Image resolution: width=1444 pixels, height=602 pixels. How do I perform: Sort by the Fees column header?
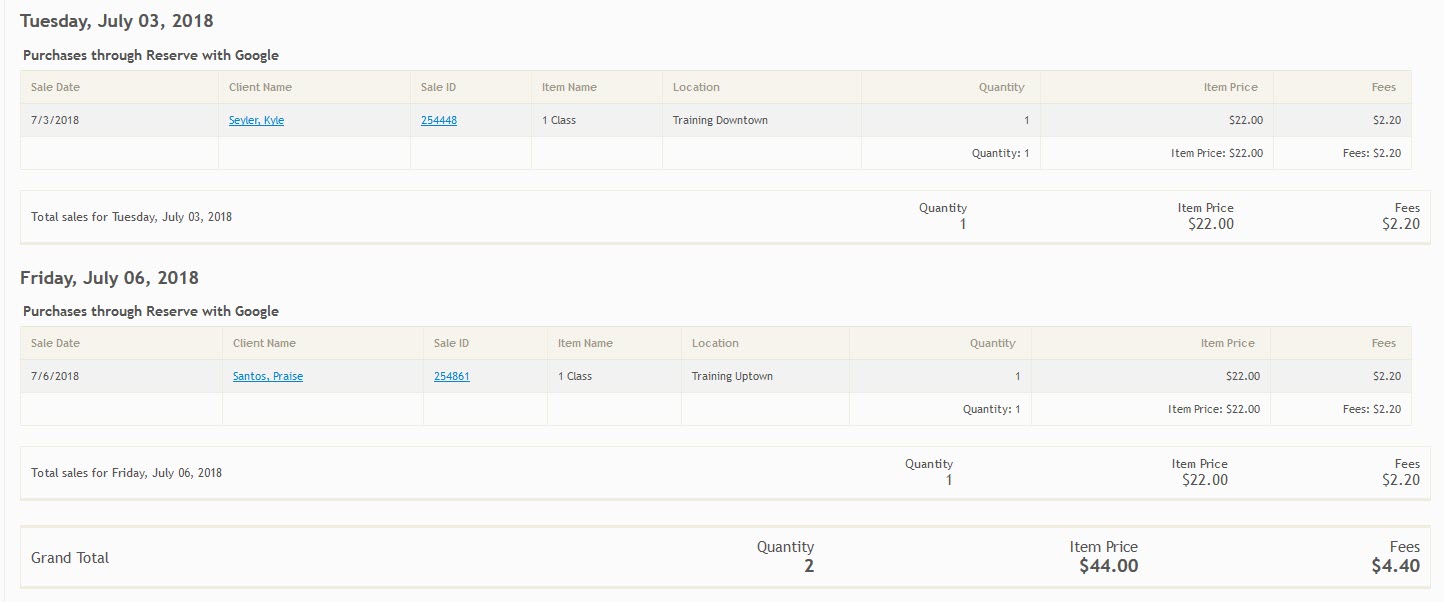pyautogui.click(x=1384, y=87)
